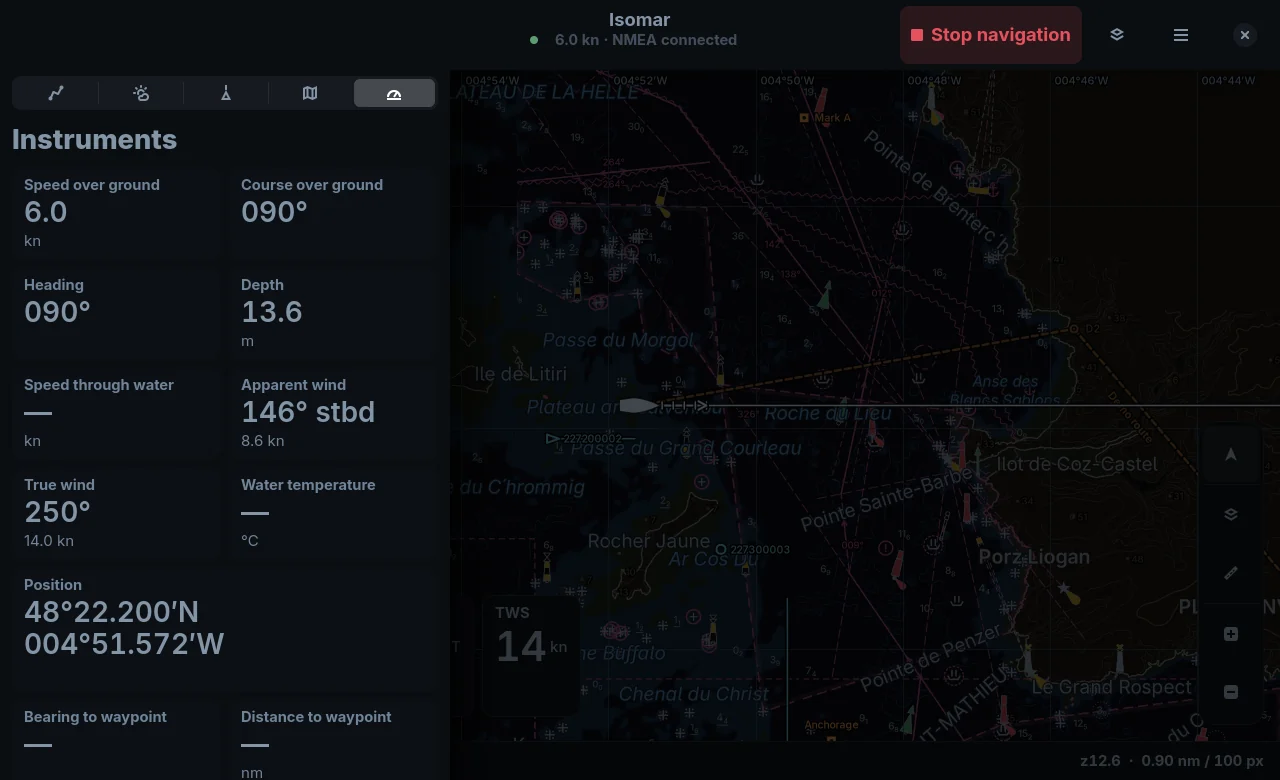
Task: Open the hamburger menu
Action: [1181, 35]
